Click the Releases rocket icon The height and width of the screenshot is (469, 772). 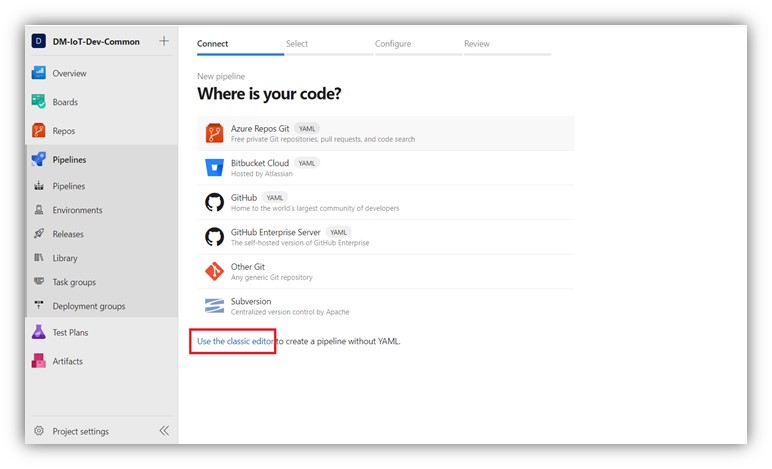pos(39,233)
